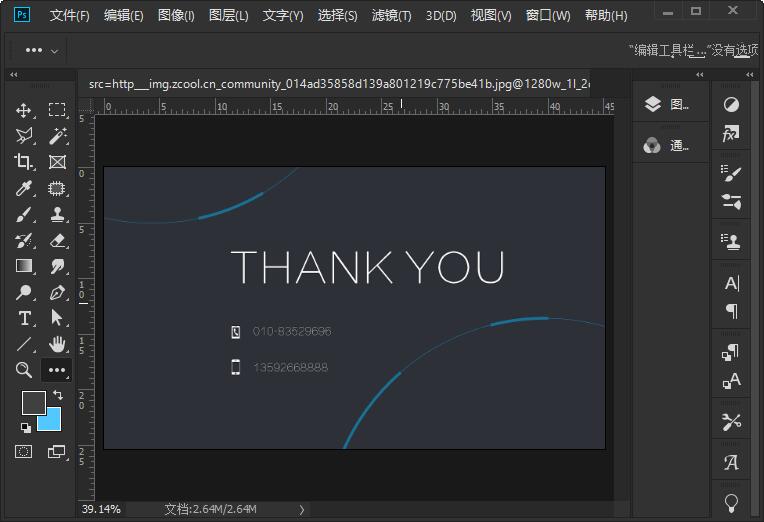Screen dimensions: 764x522
Task: Open the Adjustments panel icon
Action: pos(731,104)
